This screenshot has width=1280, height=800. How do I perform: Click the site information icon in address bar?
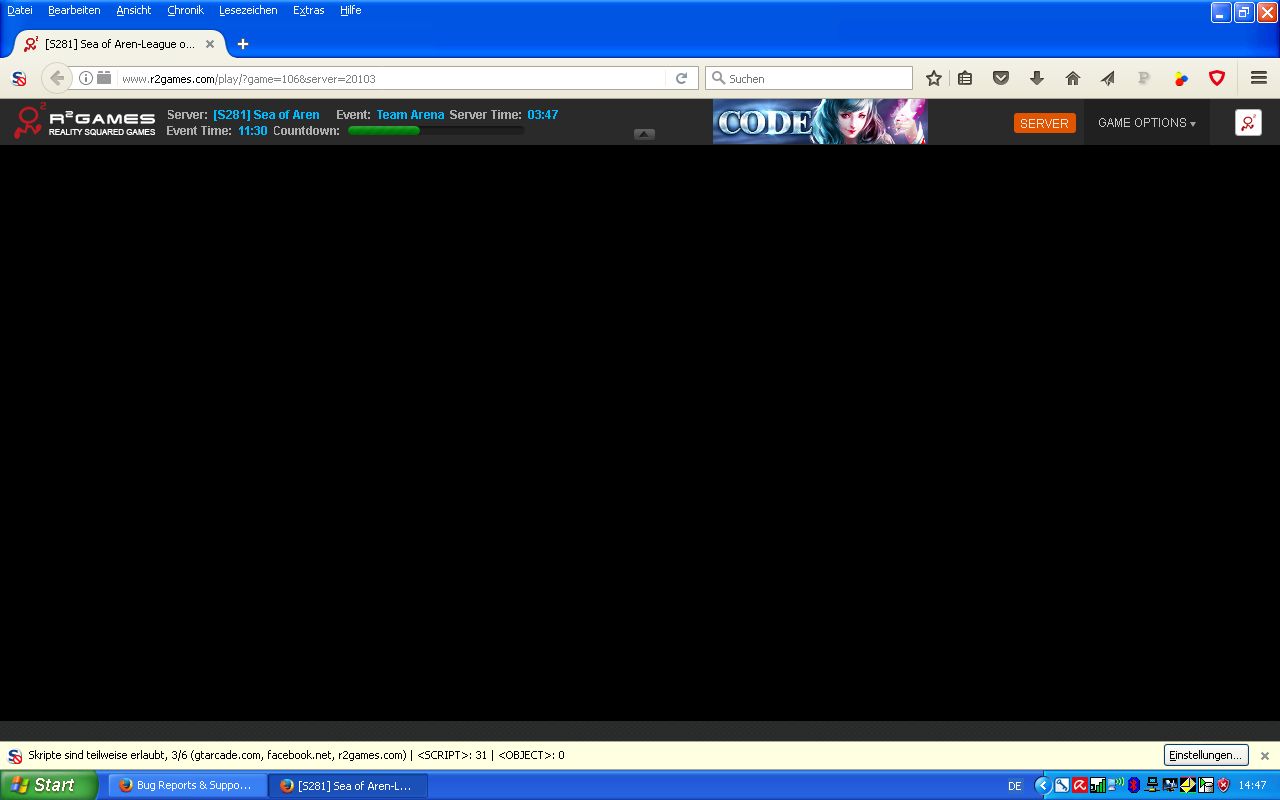tap(86, 78)
